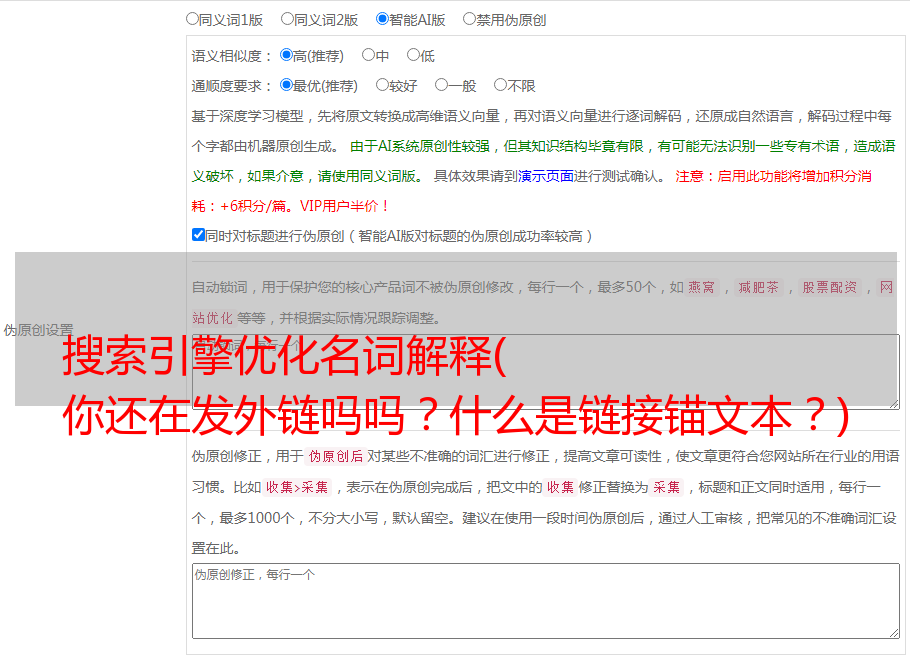This screenshot has height=658, width=911.
Task: Open the 演示页面 link
Action: click(545, 176)
